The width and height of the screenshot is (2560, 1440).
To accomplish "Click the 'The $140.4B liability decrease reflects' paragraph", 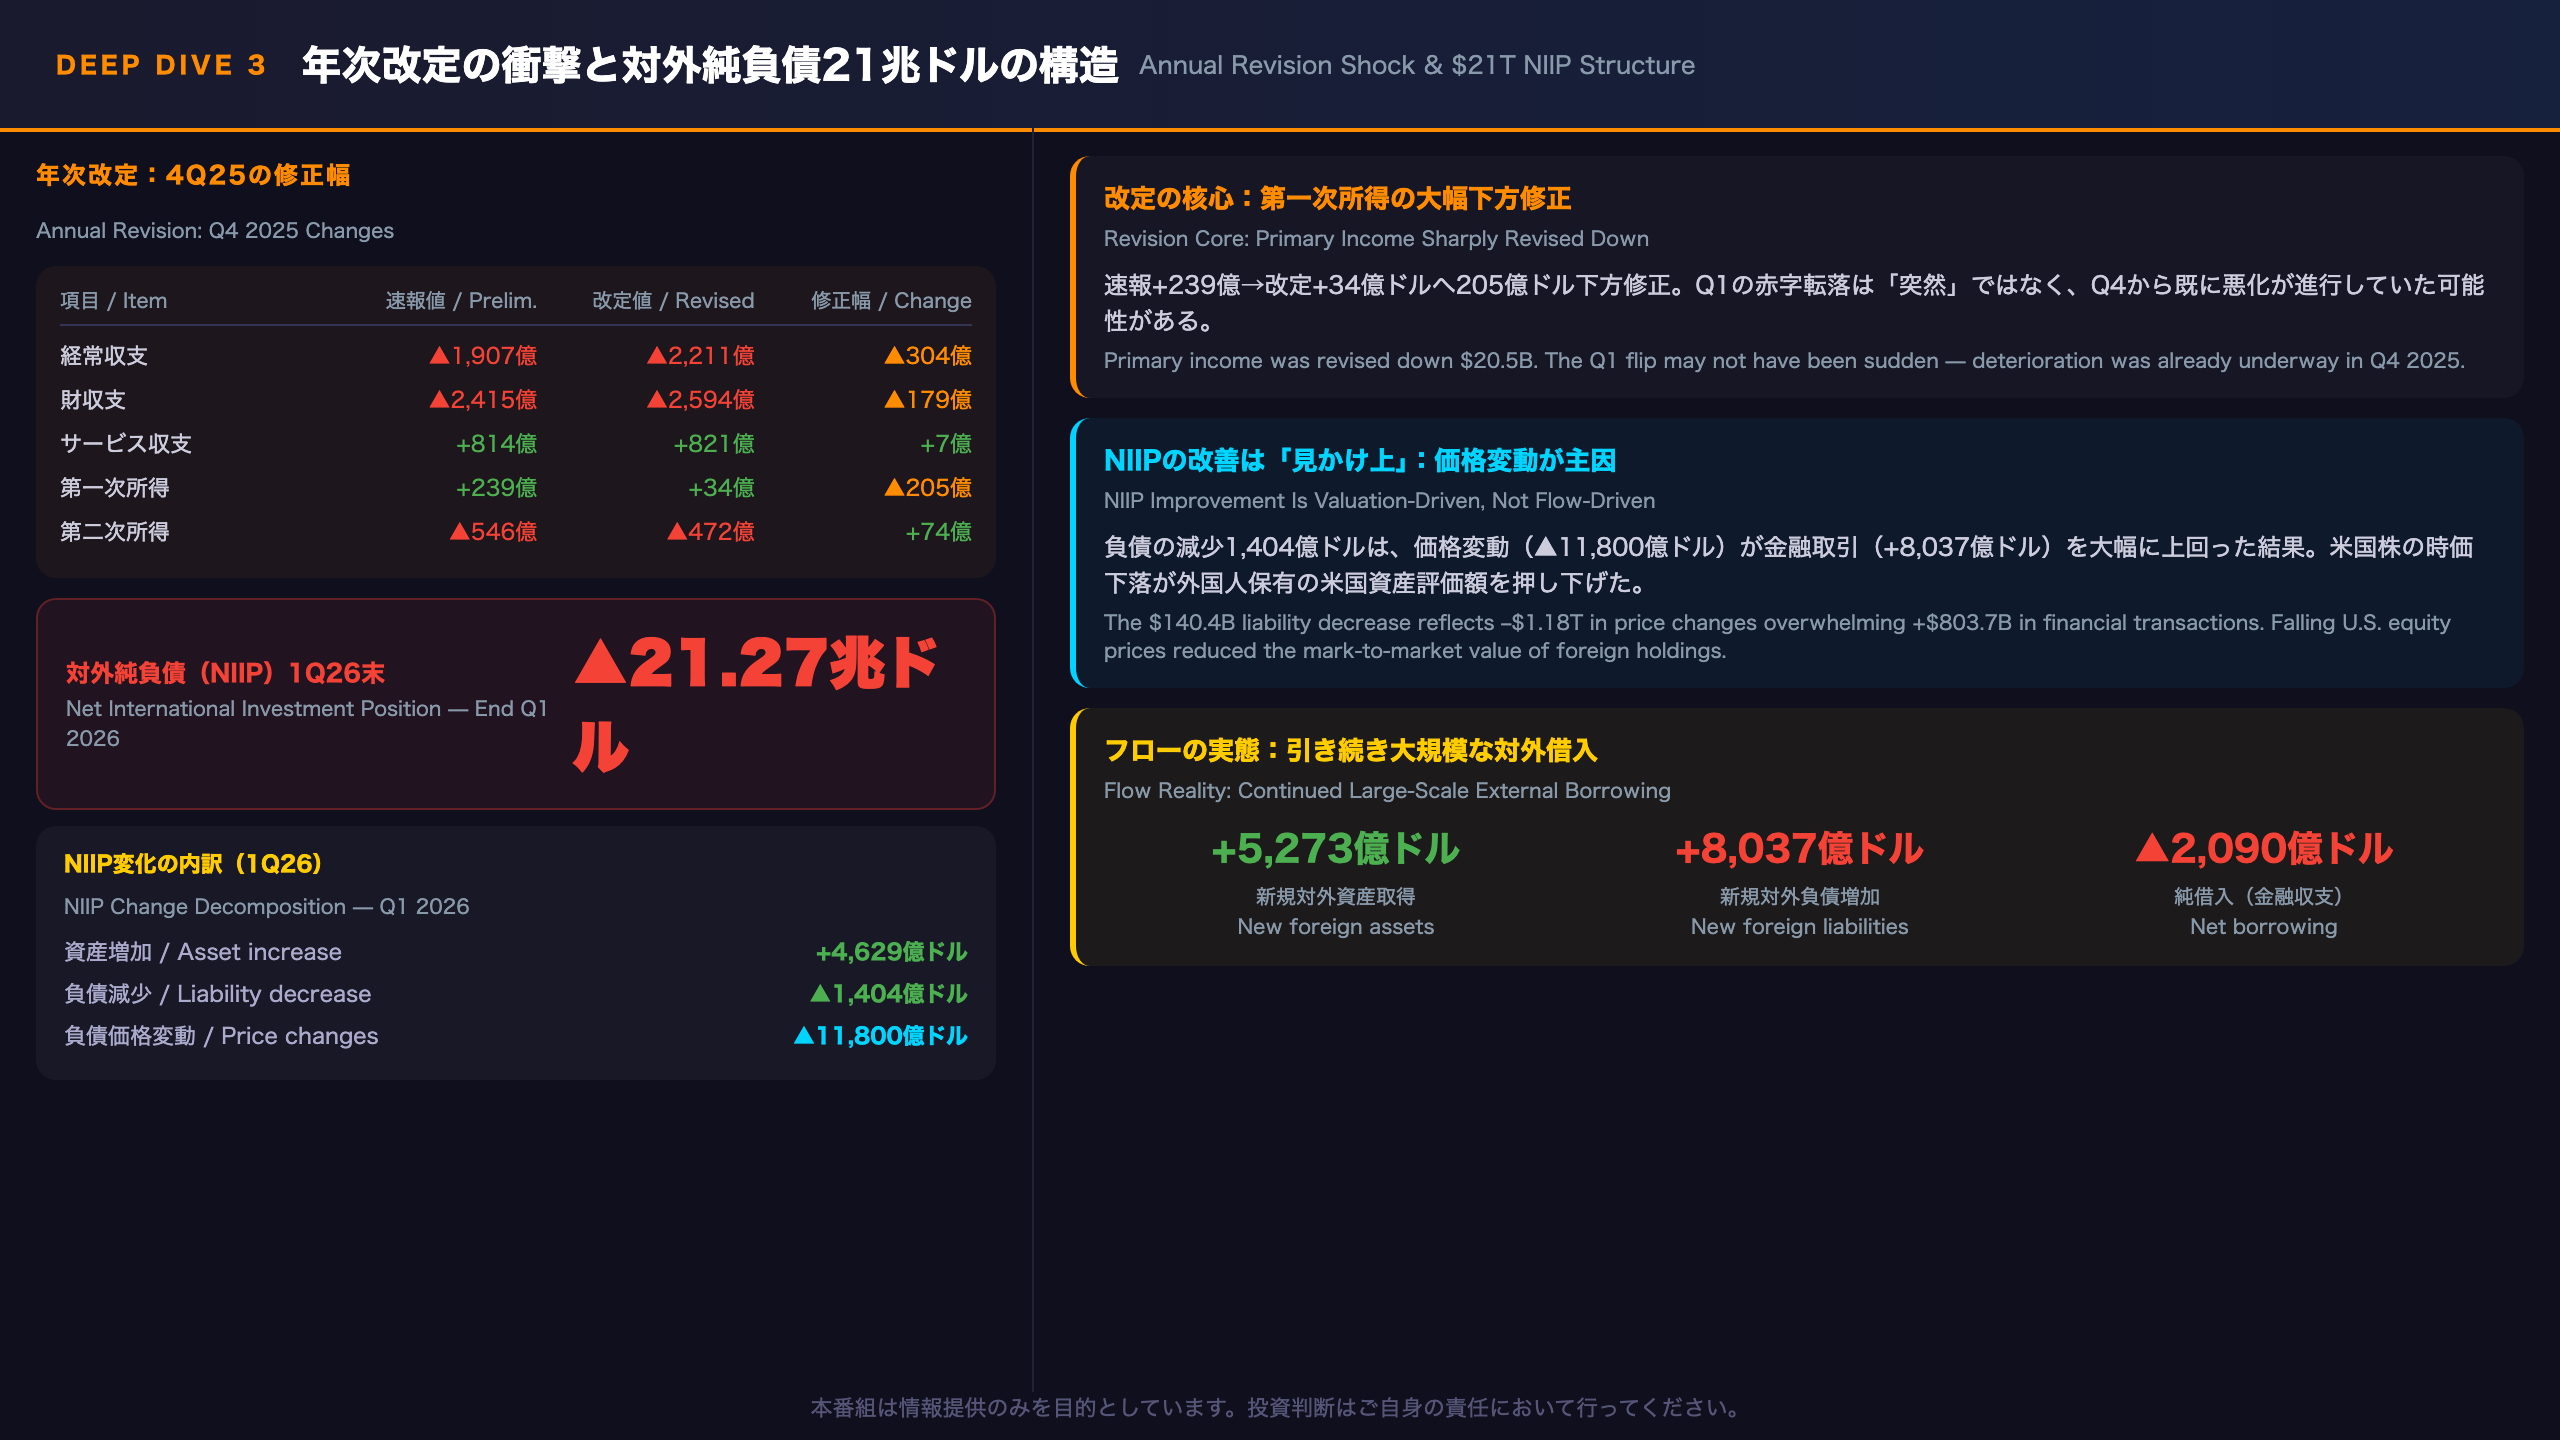I will coord(1777,636).
